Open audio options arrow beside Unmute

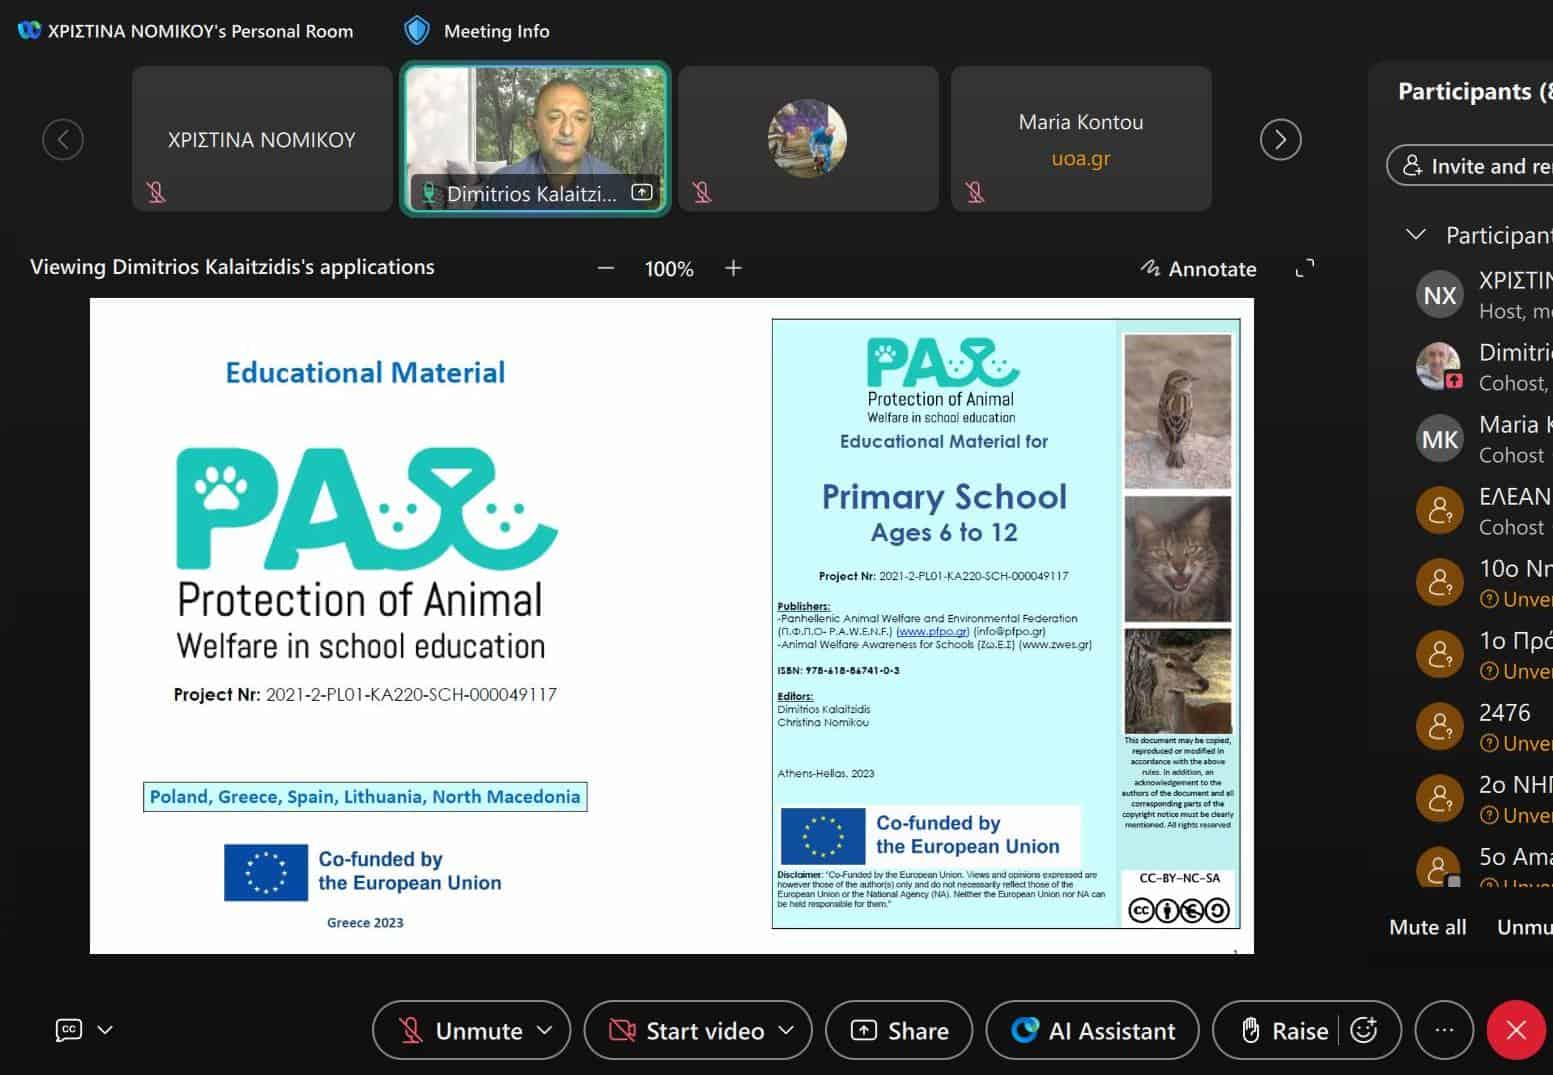click(545, 1030)
